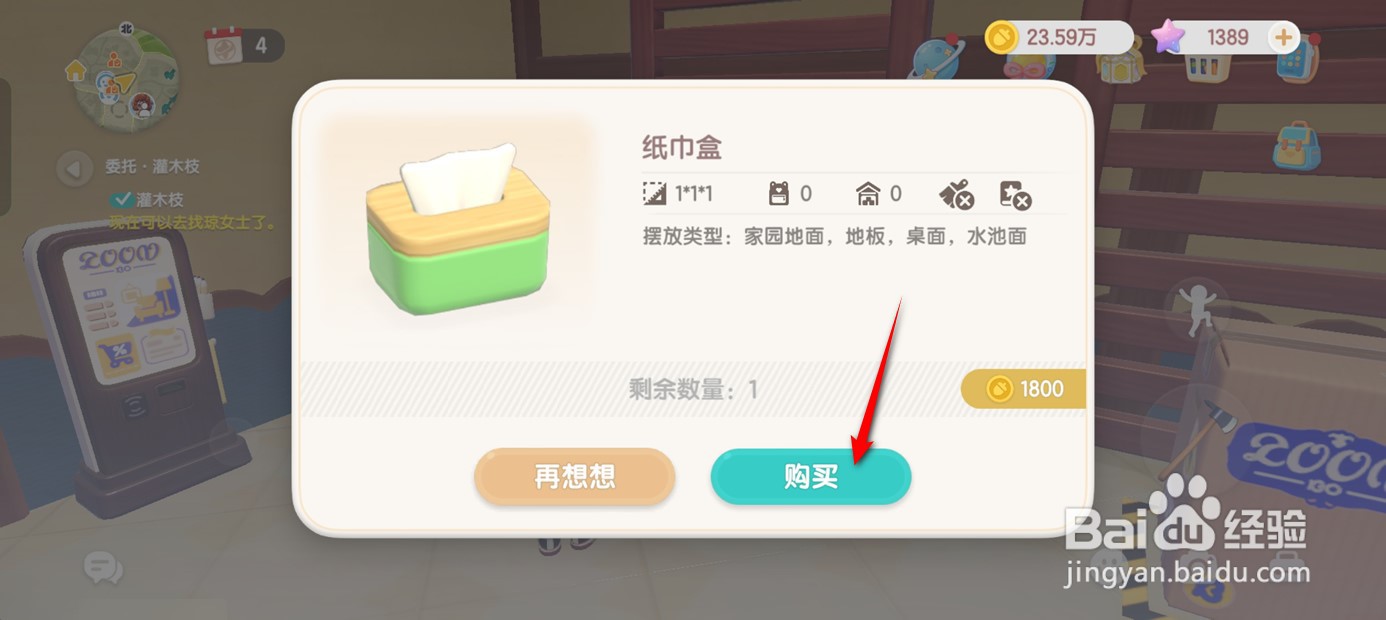
Task: Click the 再想想 cancel button
Action: tap(575, 477)
